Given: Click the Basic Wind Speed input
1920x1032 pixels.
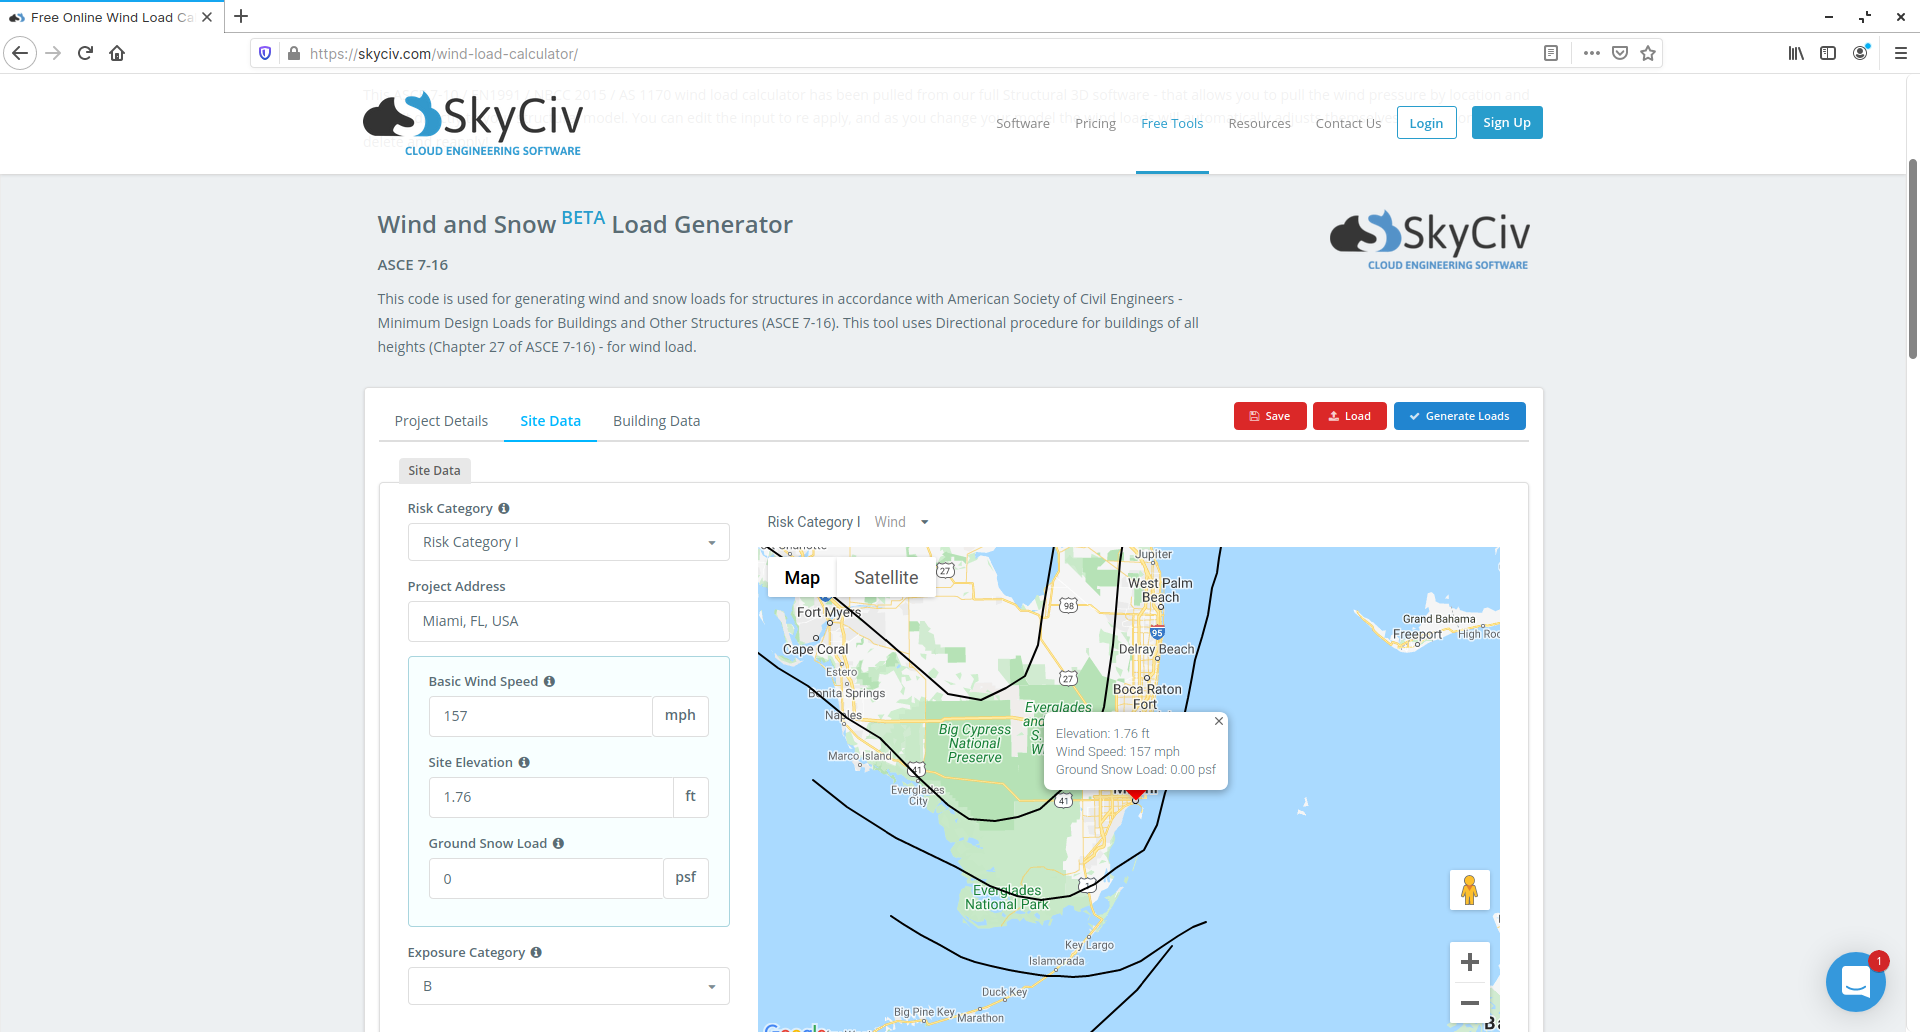Looking at the screenshot, I should click(541, 716).
